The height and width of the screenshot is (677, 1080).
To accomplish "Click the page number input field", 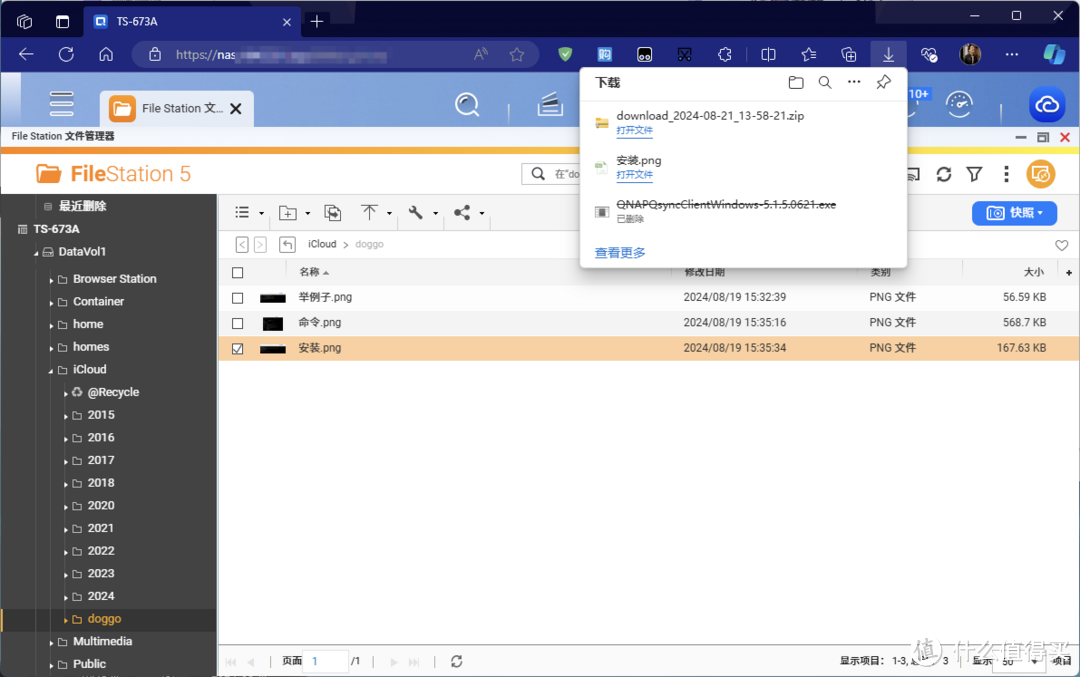I will [327, 661].
